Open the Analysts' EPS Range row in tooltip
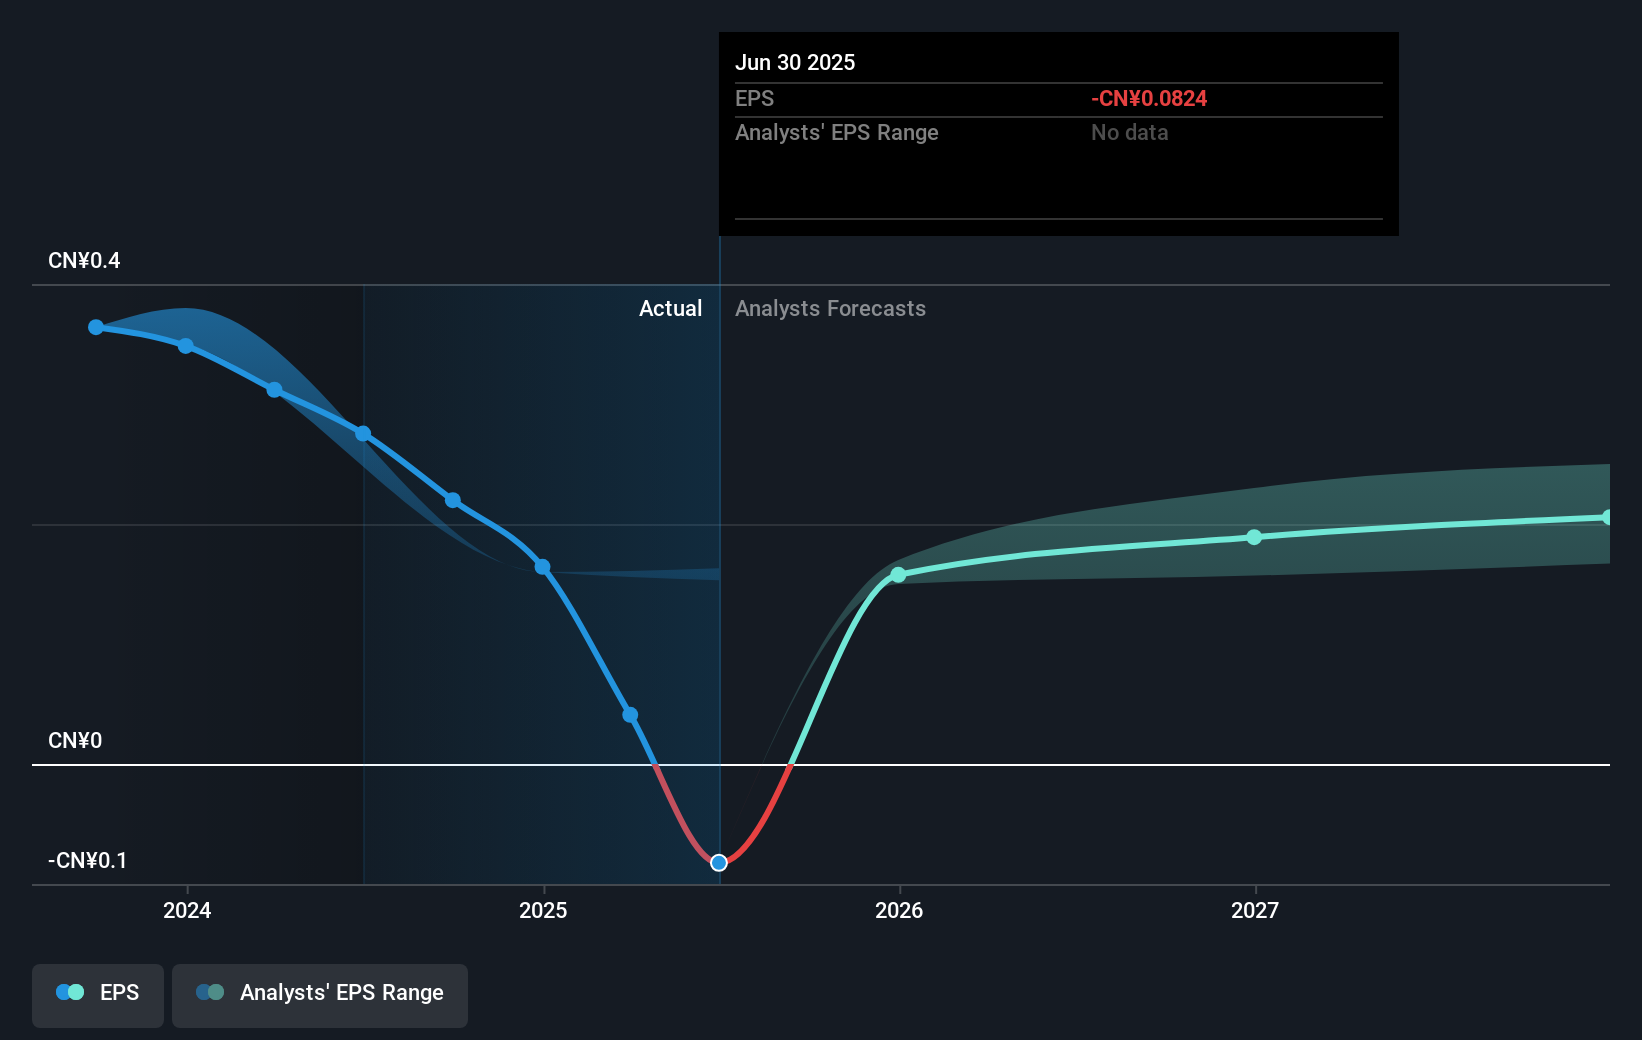 pyautogui.click(x=837, y=132)
